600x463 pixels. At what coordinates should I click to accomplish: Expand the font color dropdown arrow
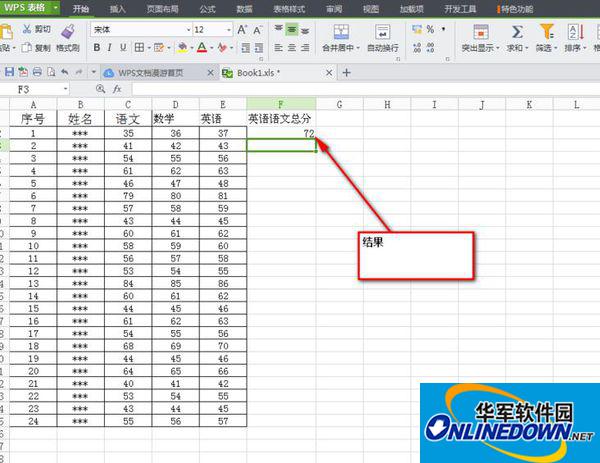[x=211, y=48]
